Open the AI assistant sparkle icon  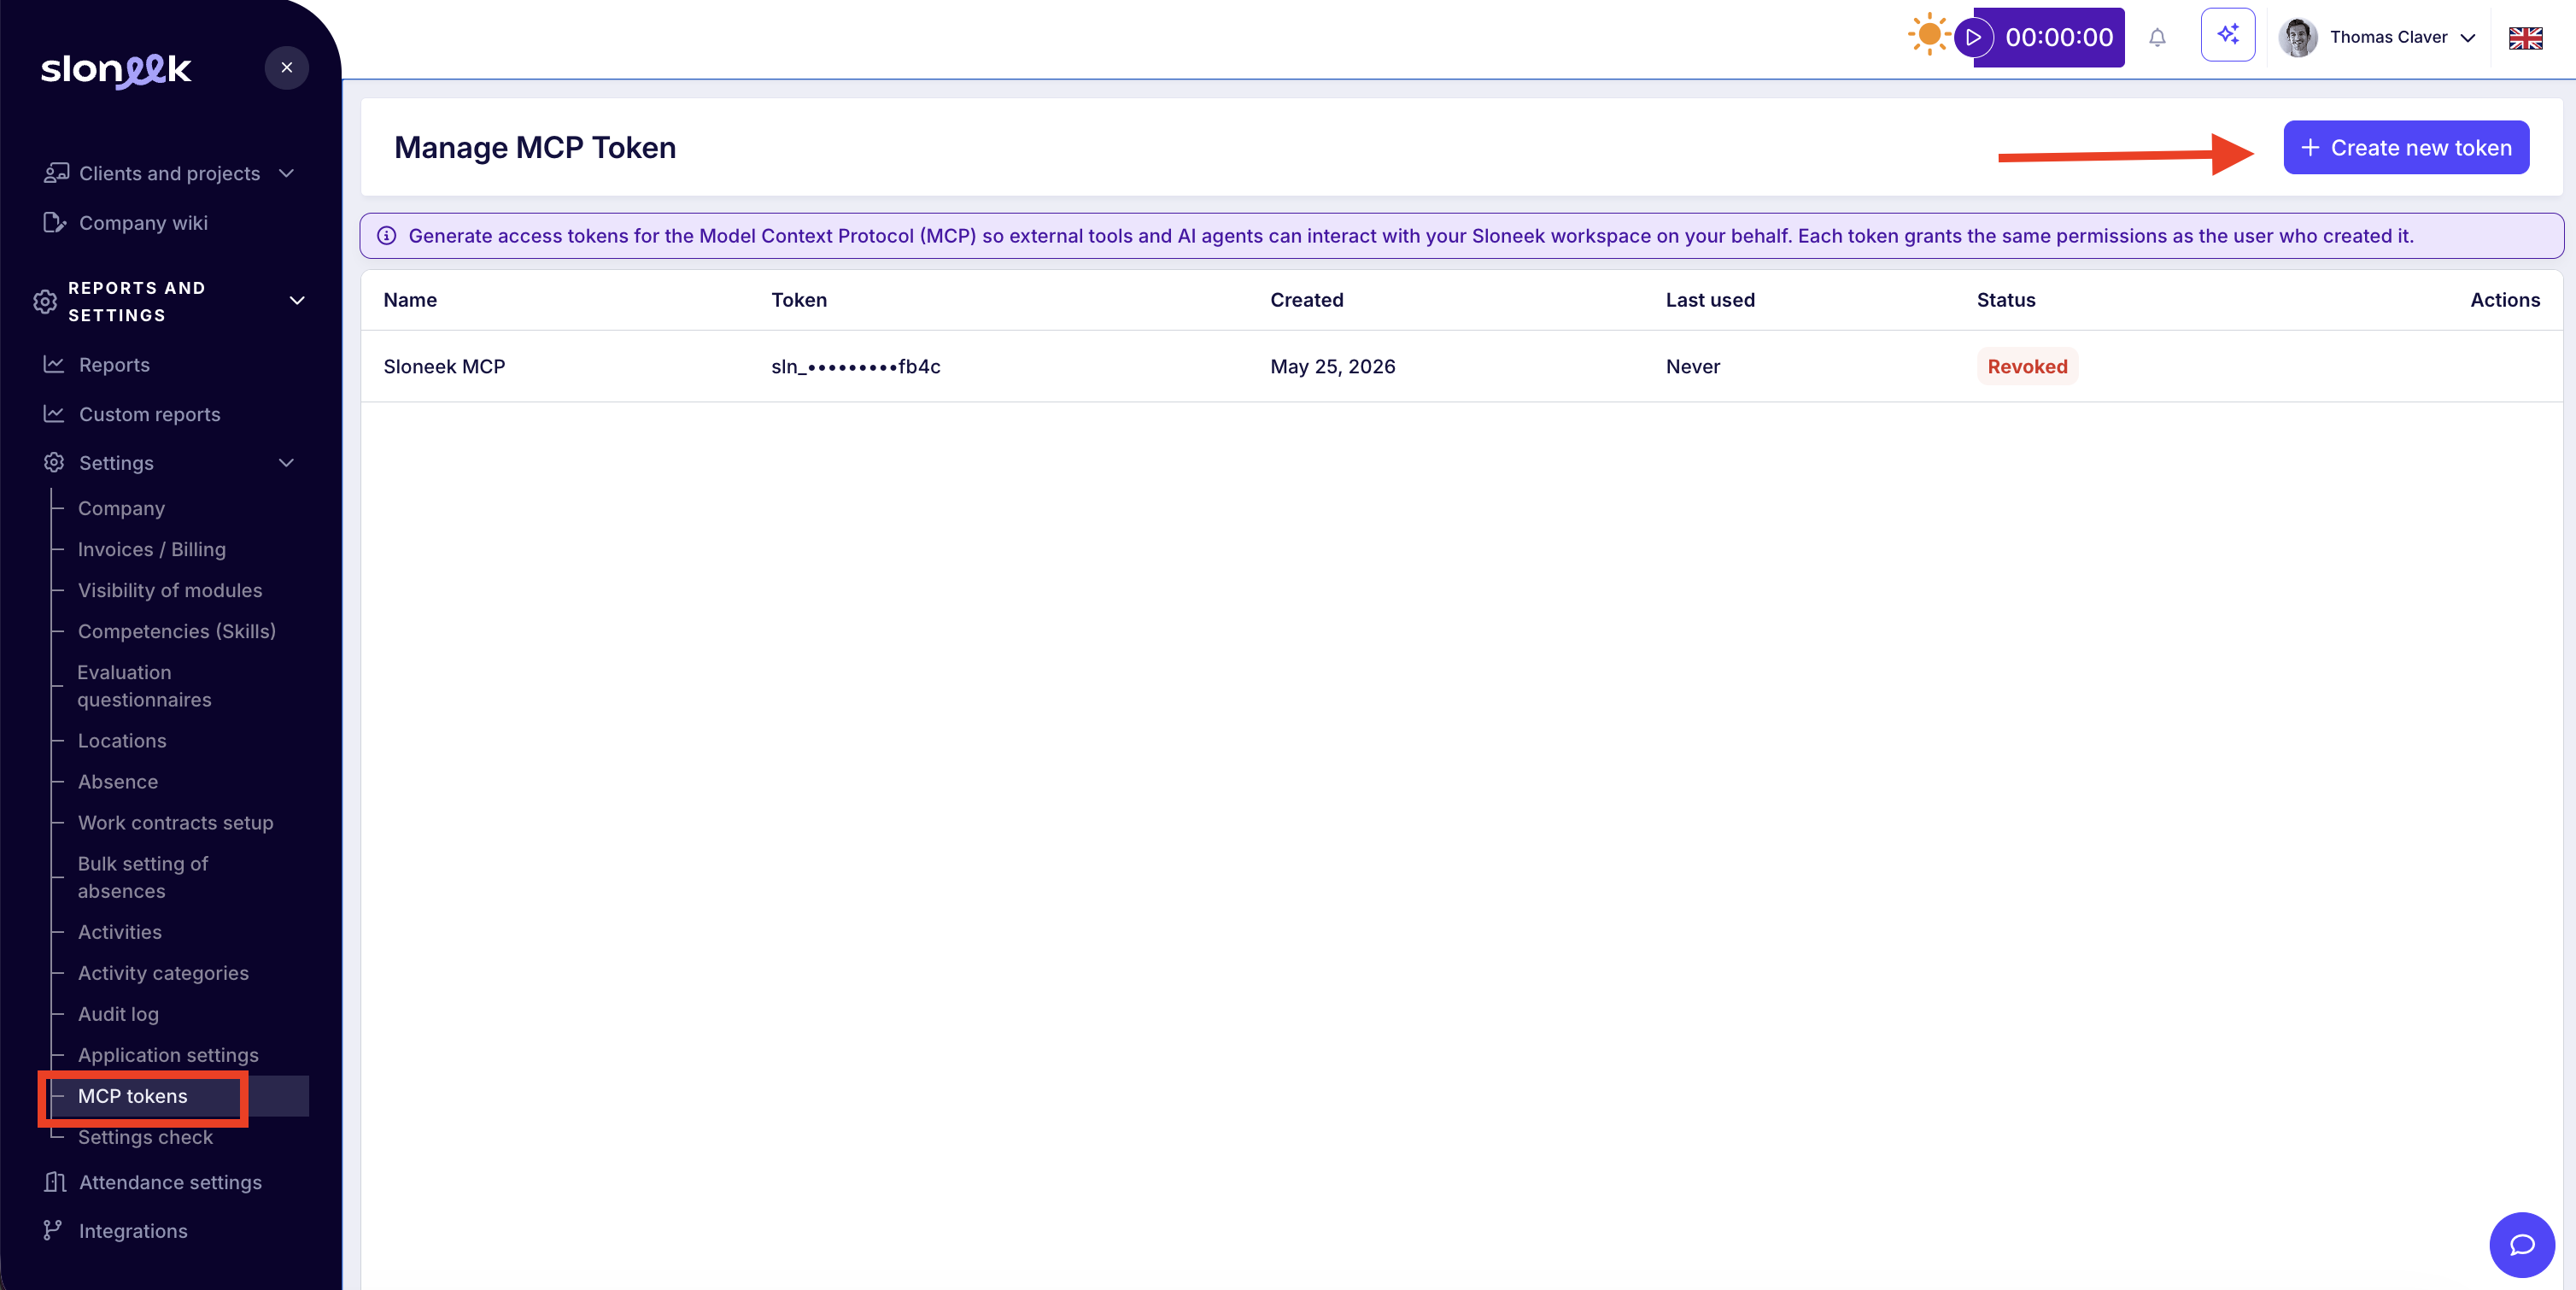[2228, 35]
